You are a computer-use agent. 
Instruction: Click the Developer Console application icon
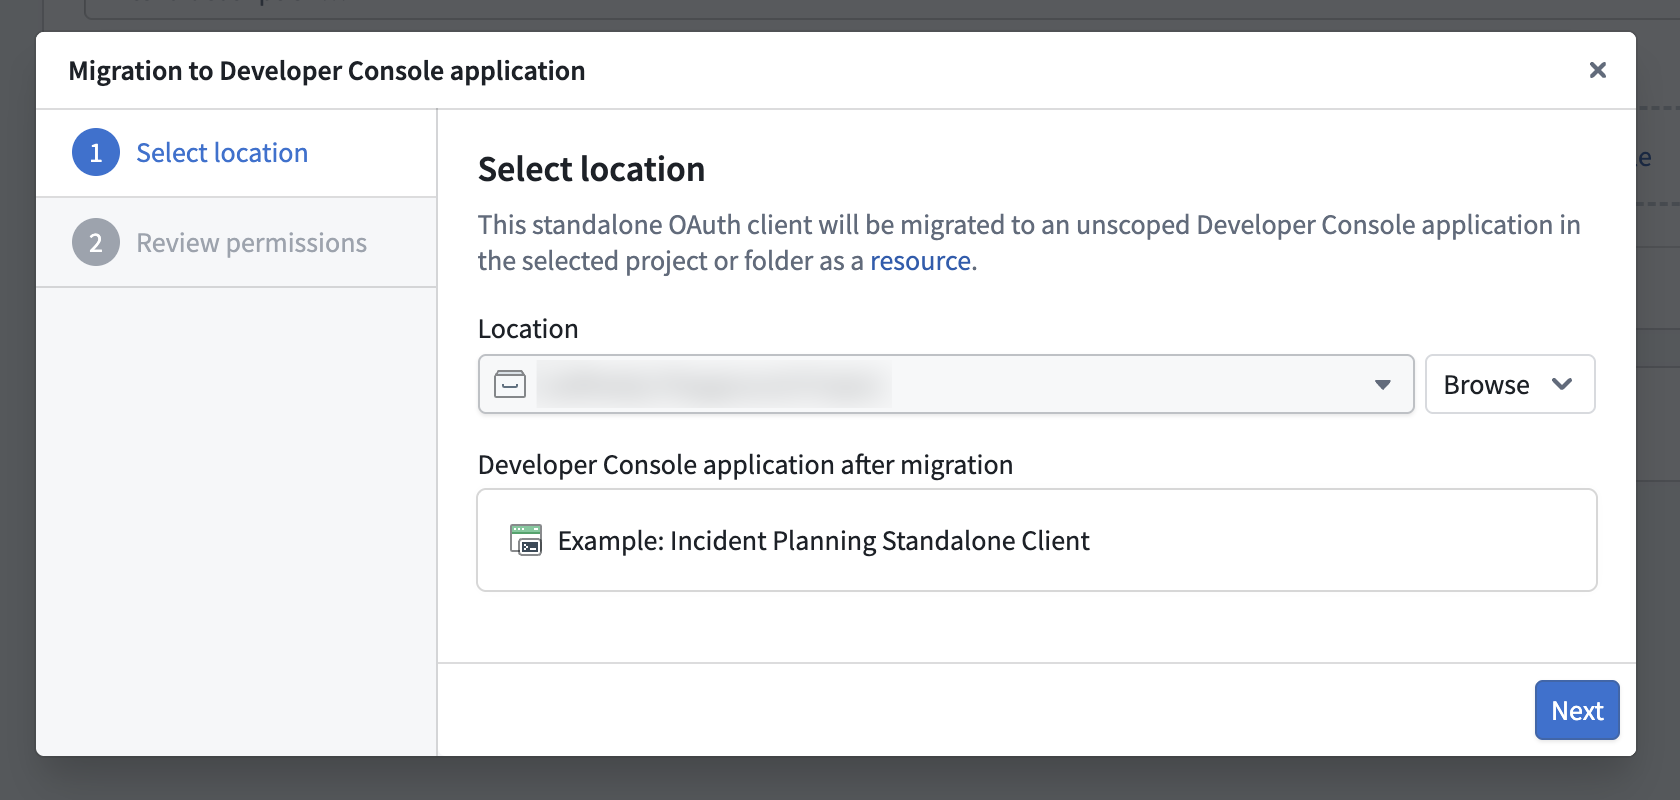[526, 540]
